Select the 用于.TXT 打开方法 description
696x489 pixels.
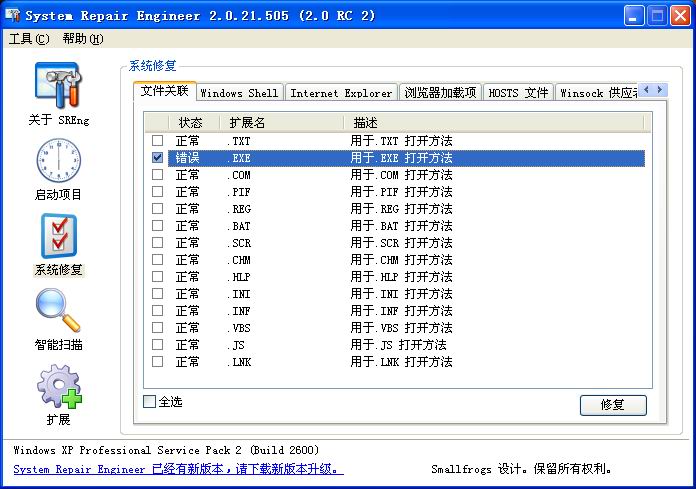[401, 141]
